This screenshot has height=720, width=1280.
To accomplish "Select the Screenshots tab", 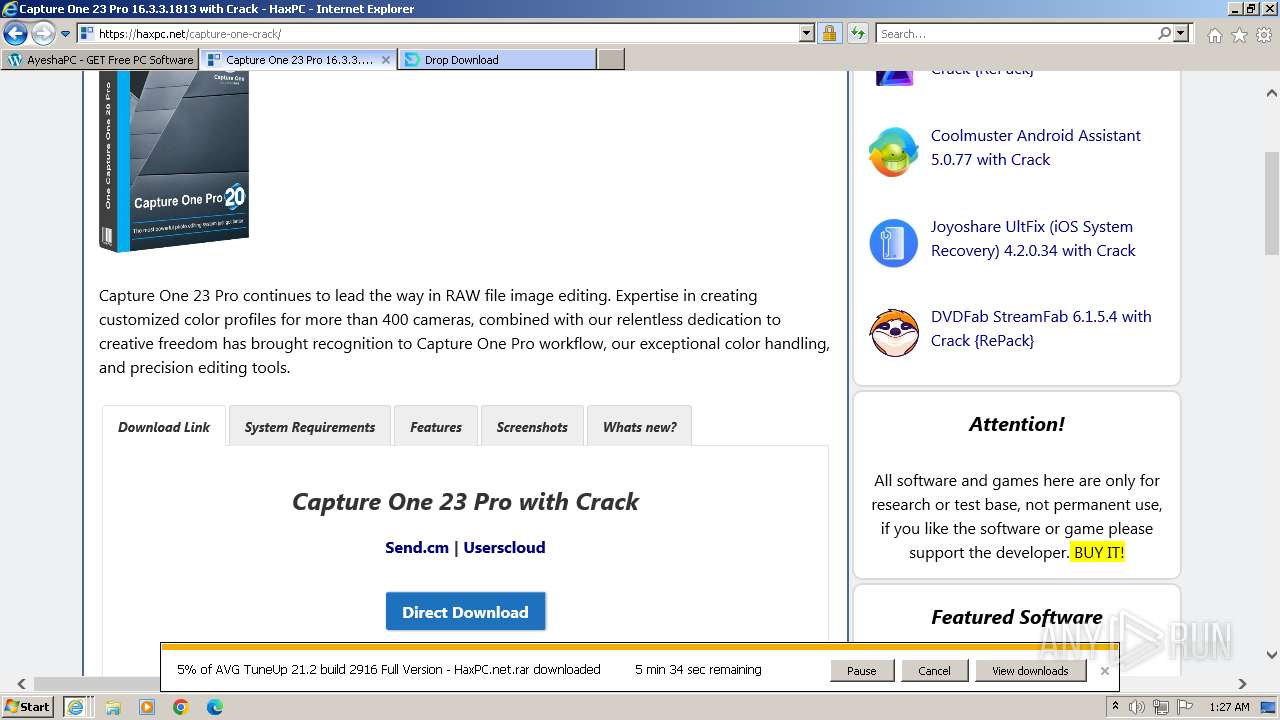I will [532, 427].
